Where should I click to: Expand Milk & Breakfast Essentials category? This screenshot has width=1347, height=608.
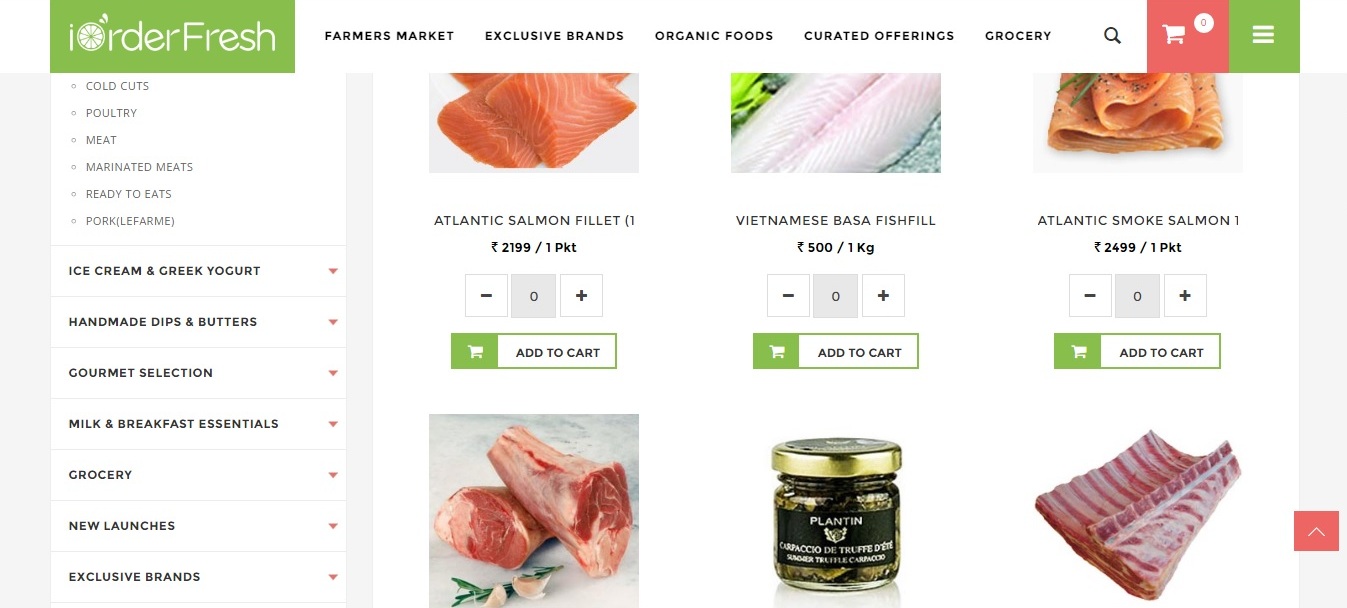coord(198,424)
